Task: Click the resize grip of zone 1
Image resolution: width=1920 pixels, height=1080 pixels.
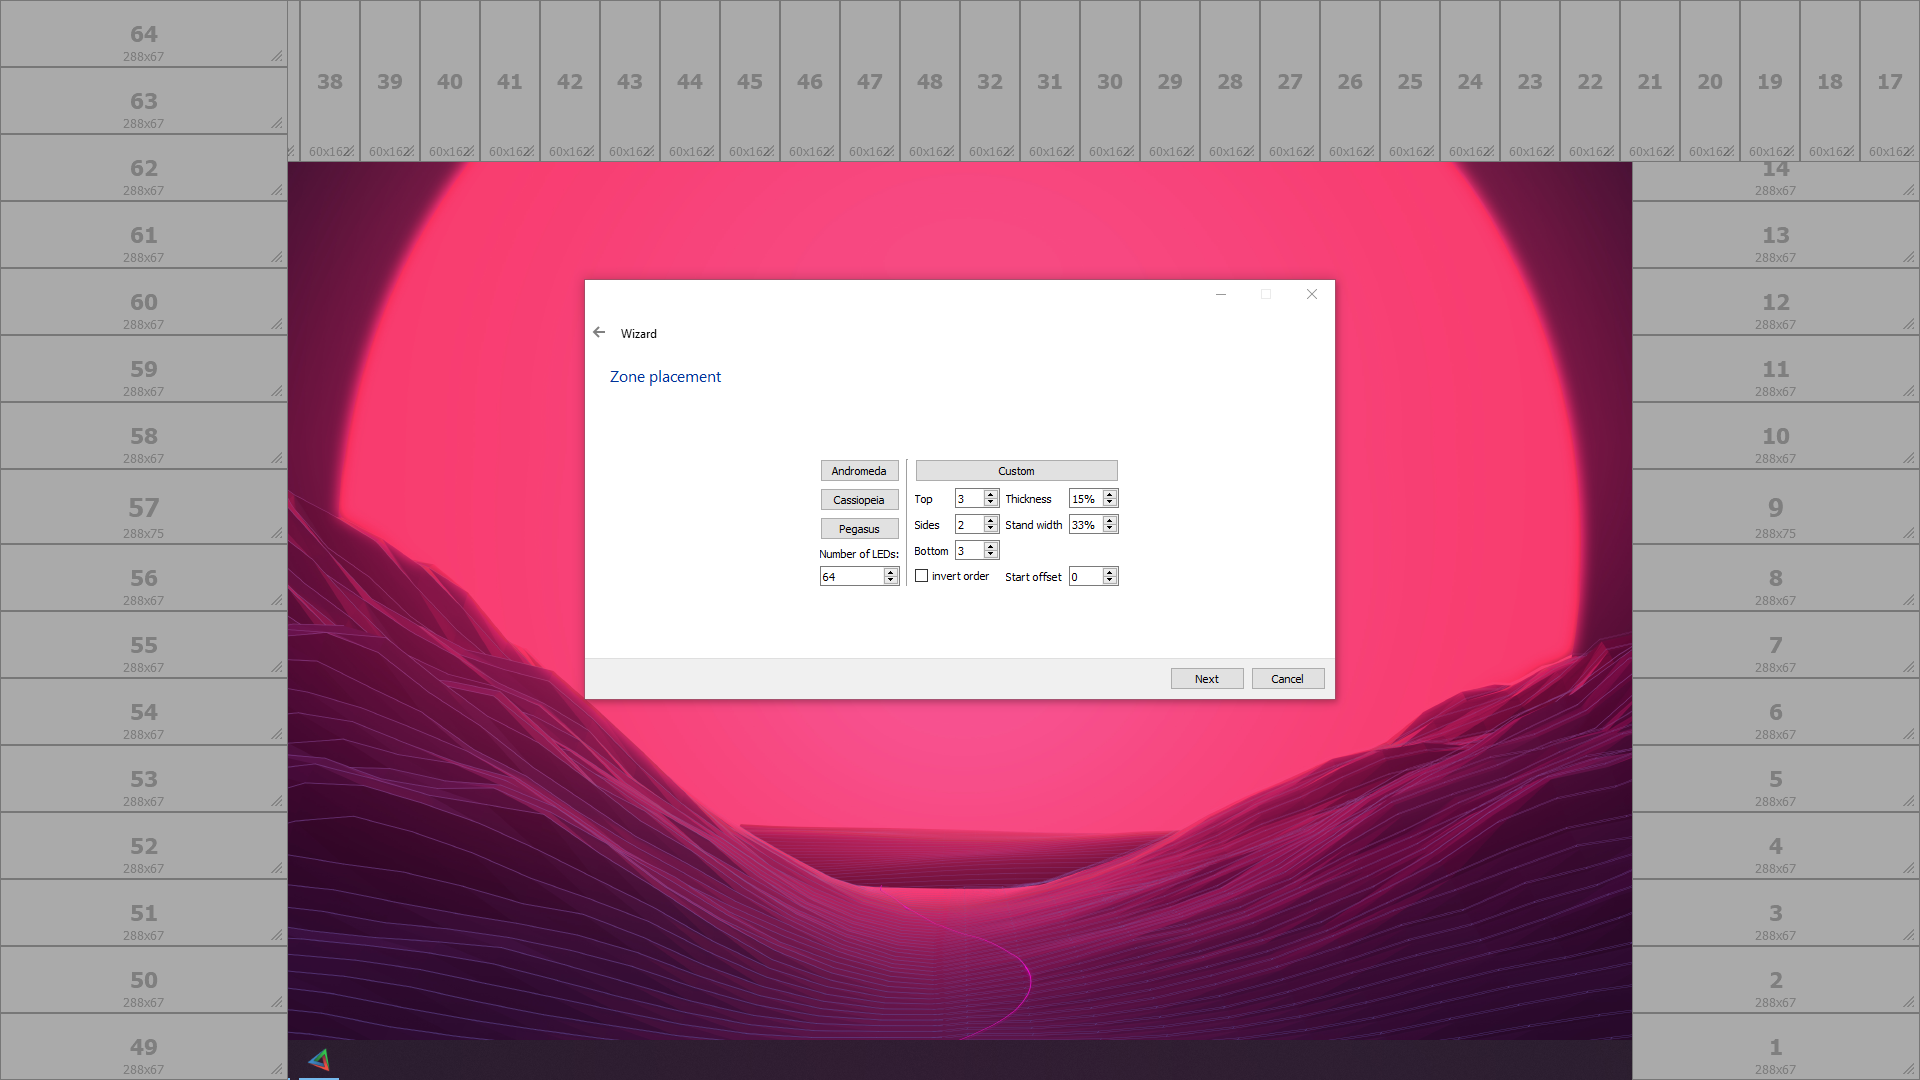Action: tap(1910, 1070)
